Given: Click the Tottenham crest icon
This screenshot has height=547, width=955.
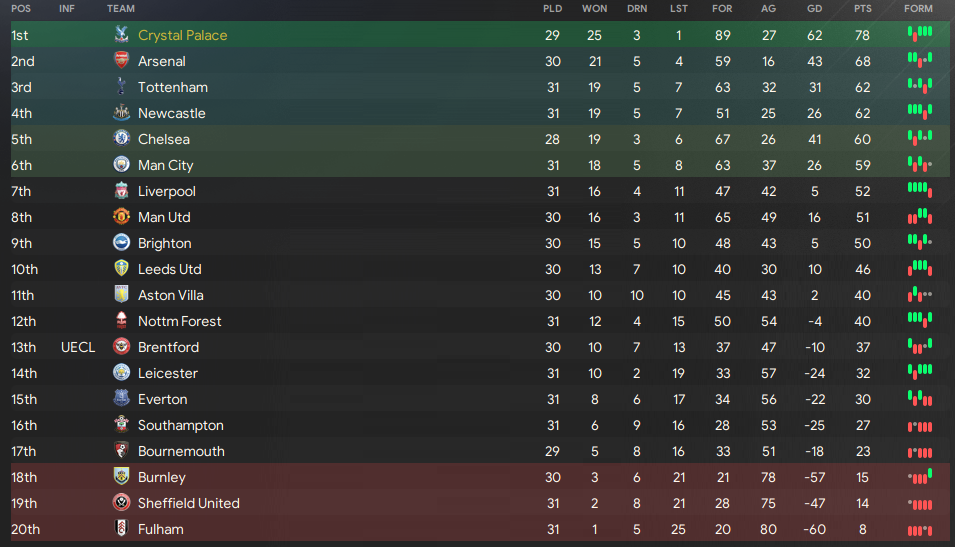Looking at the screenshot, I should pos(121,87).
